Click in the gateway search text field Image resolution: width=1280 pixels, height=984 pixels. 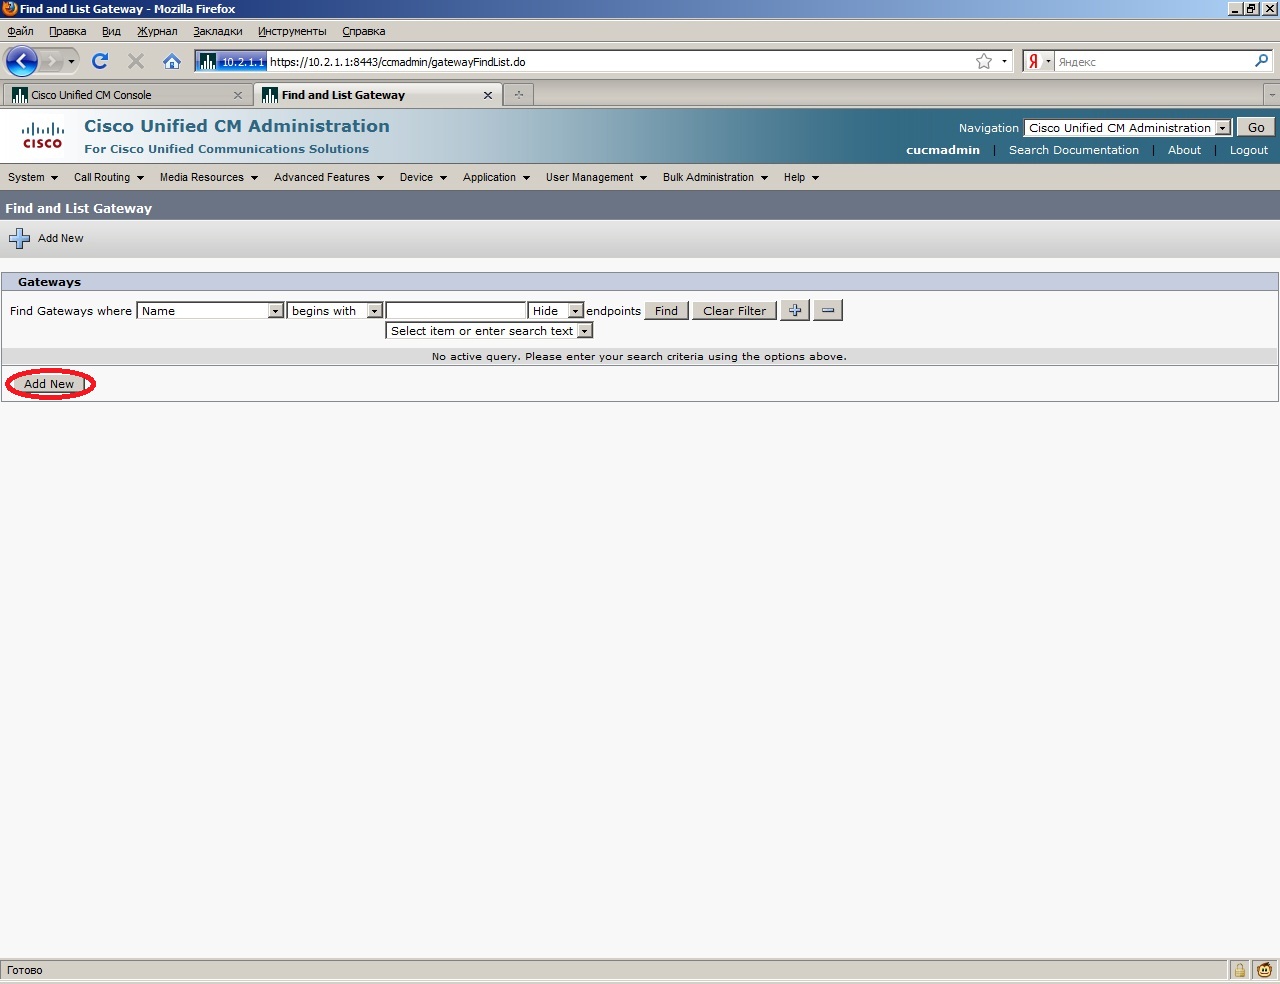(456, 311)
